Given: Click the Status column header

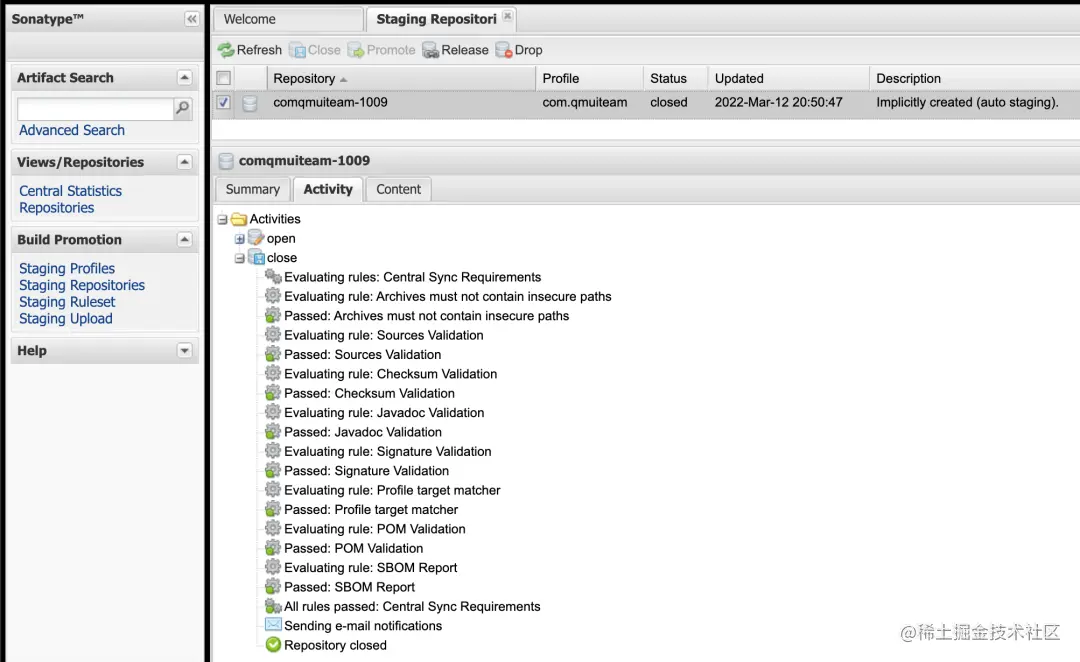Looking at the screenshot, I should 676,79.
